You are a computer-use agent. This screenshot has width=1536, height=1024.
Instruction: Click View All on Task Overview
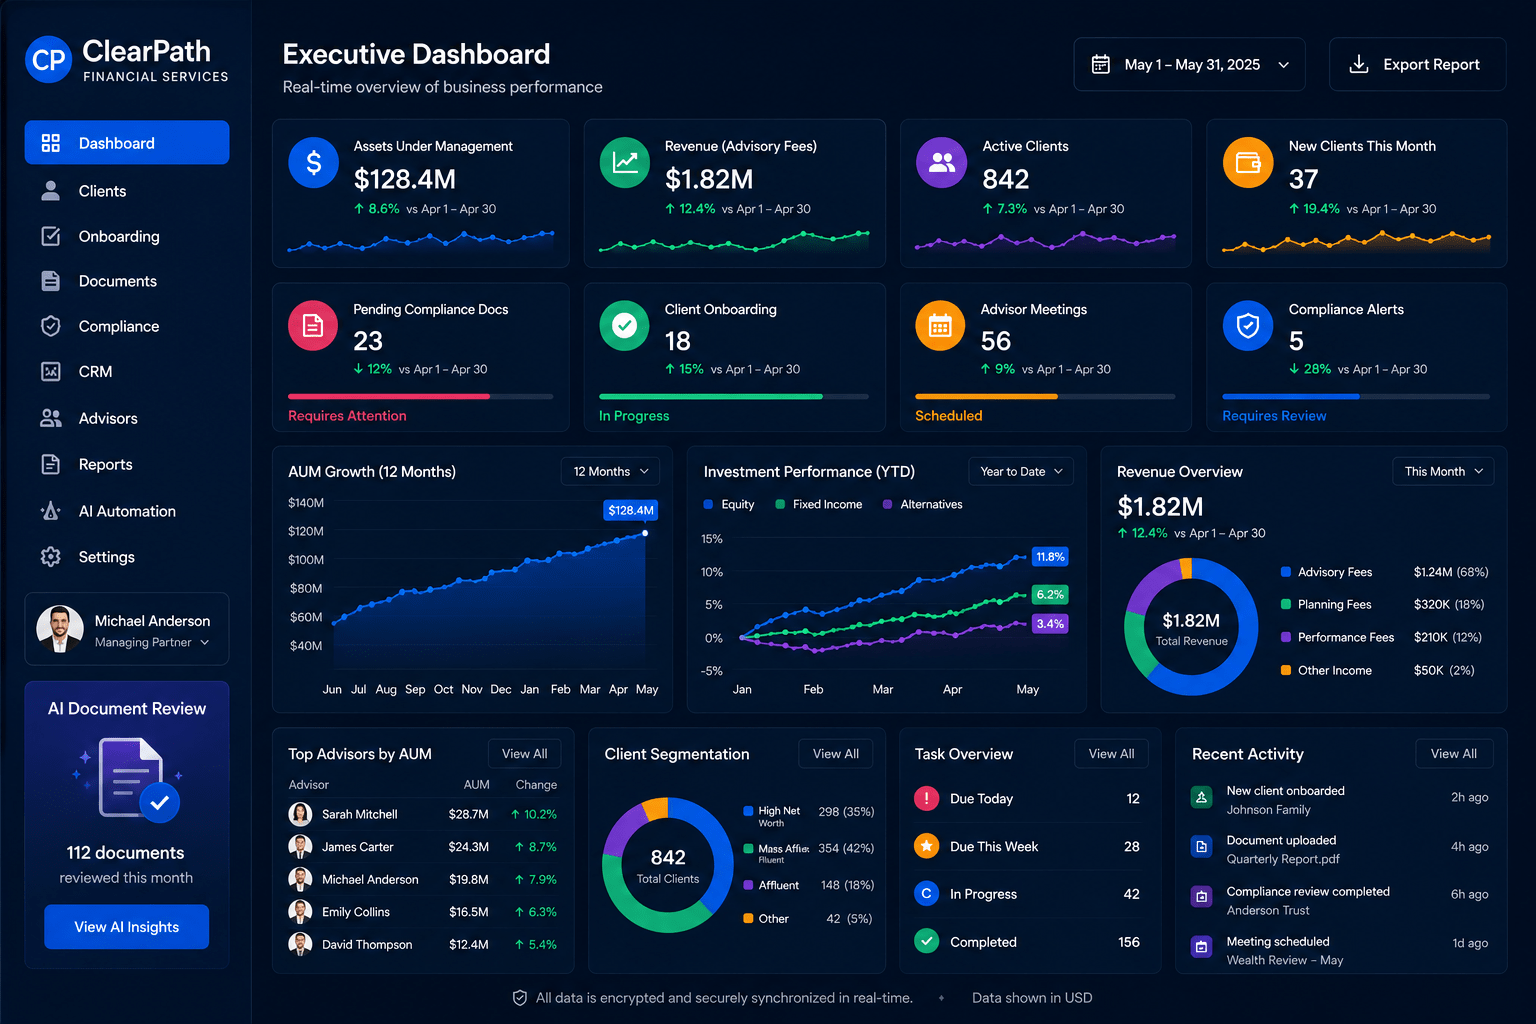click(x=1111, y=754)
